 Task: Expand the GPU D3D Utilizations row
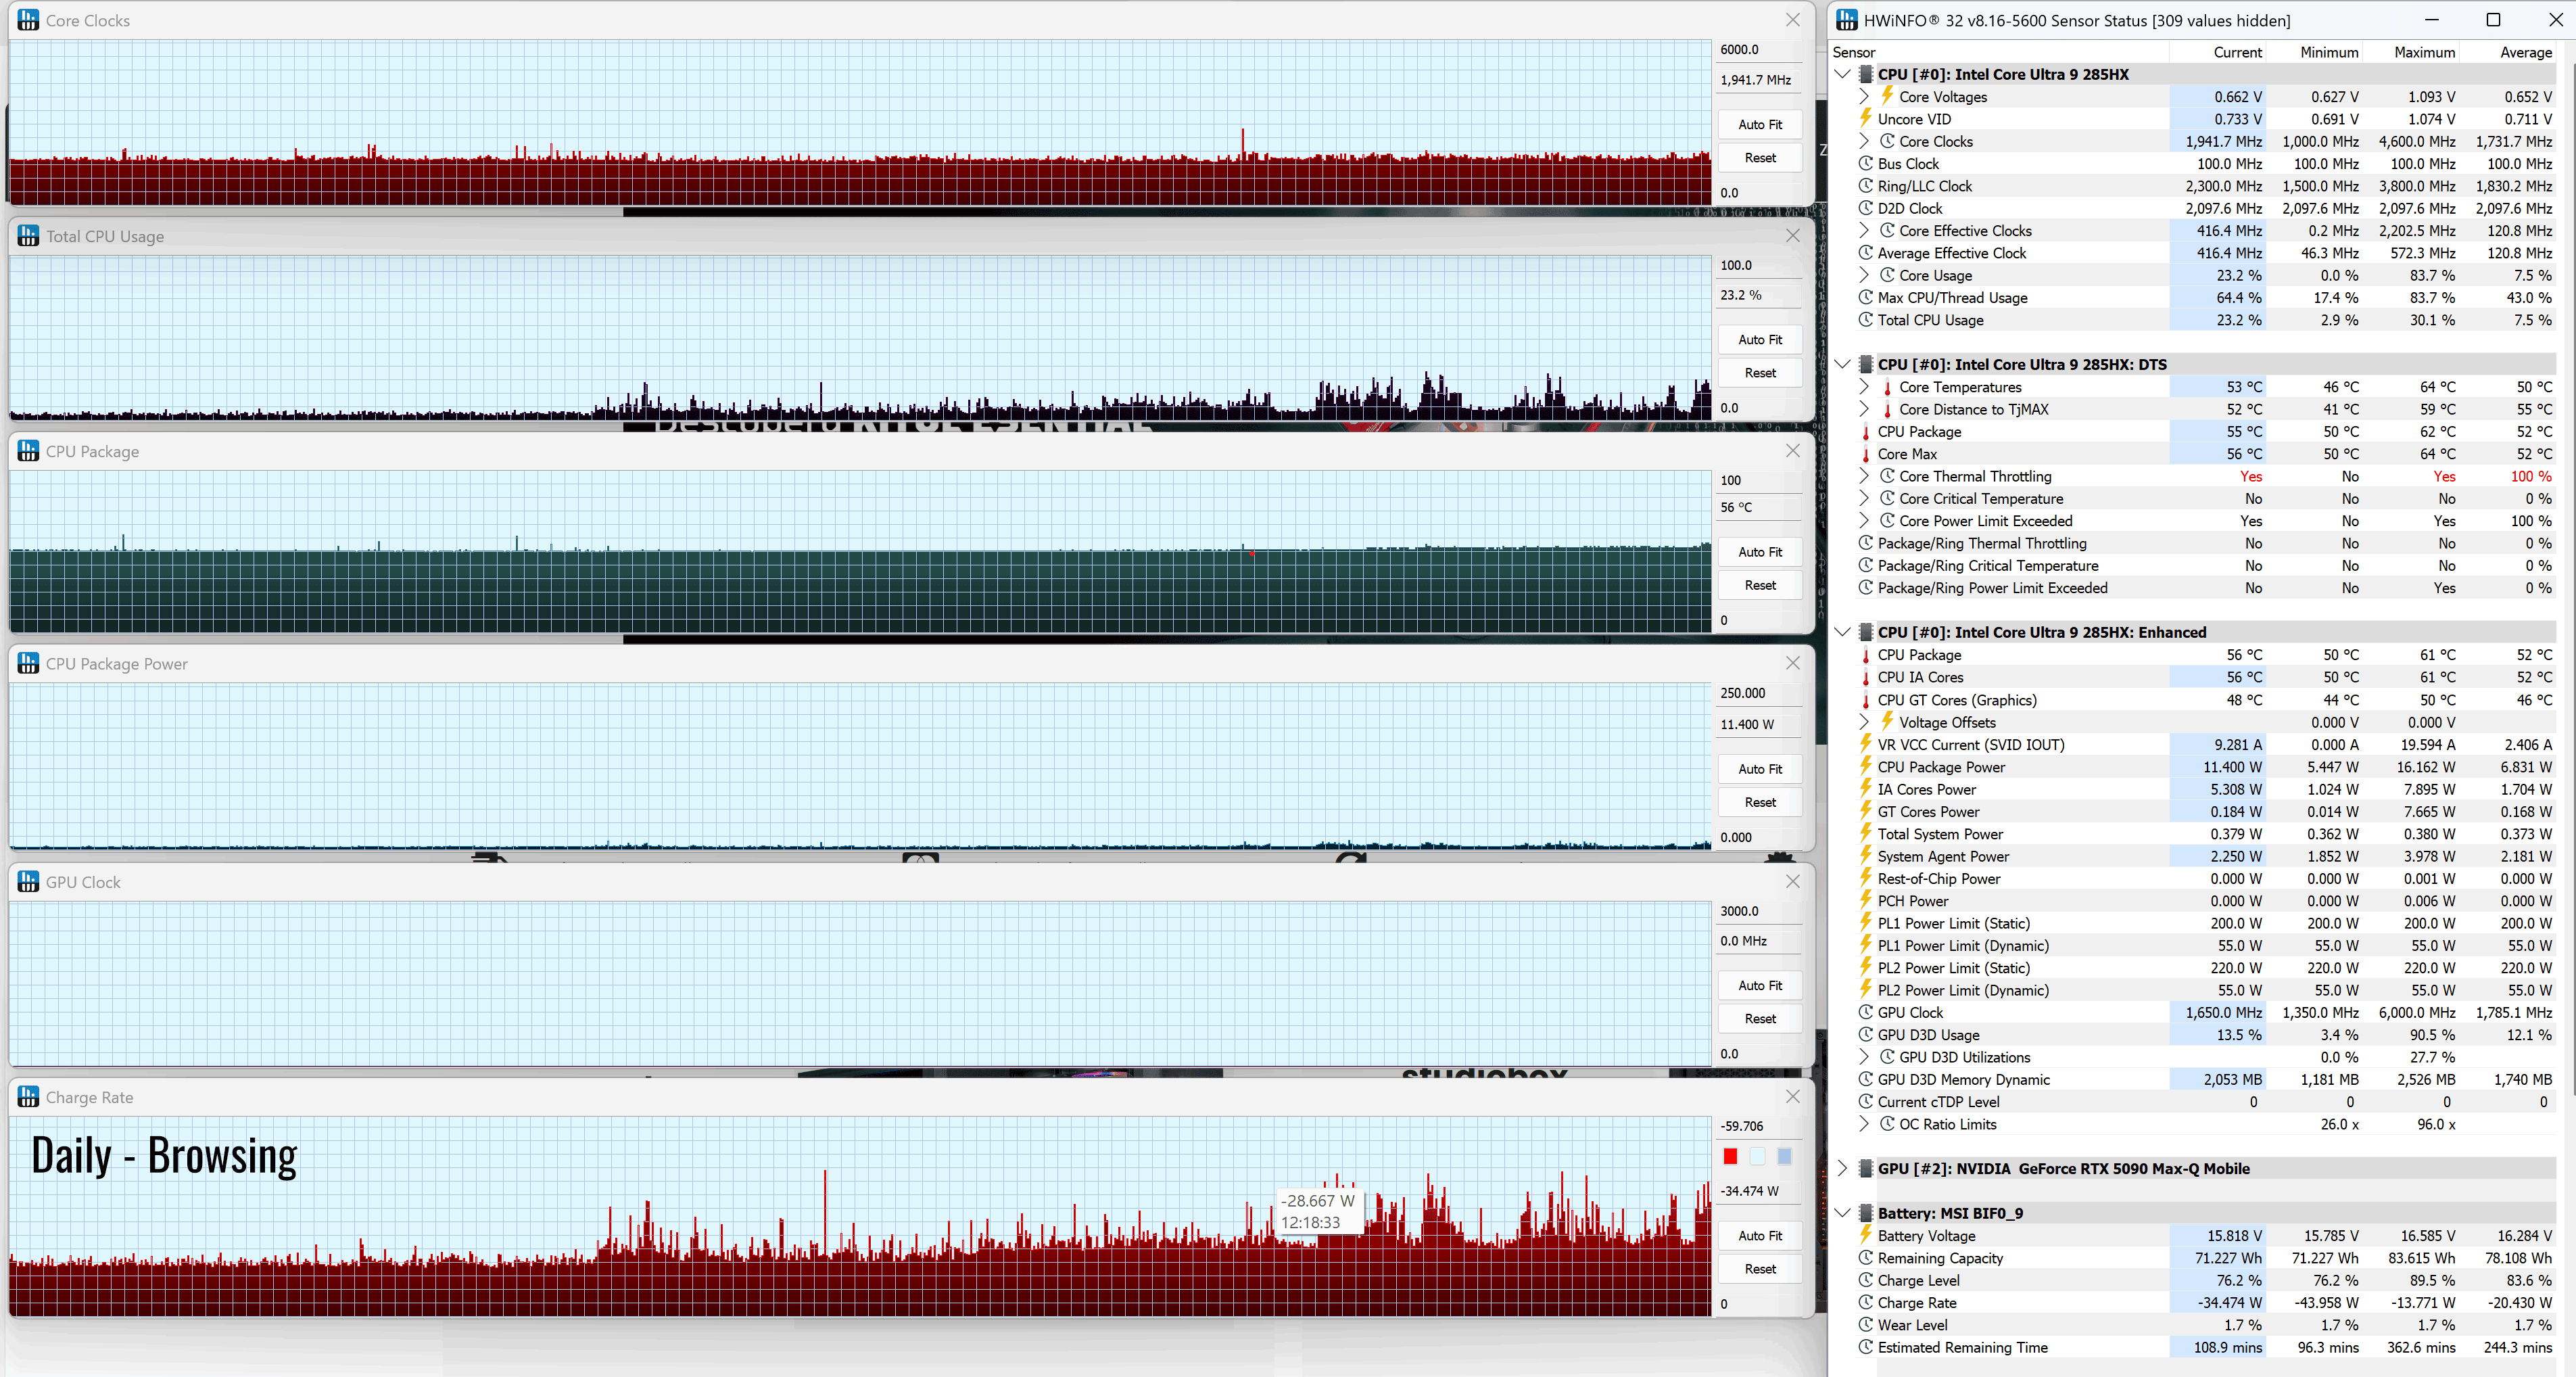[x=1864, y=1057]
